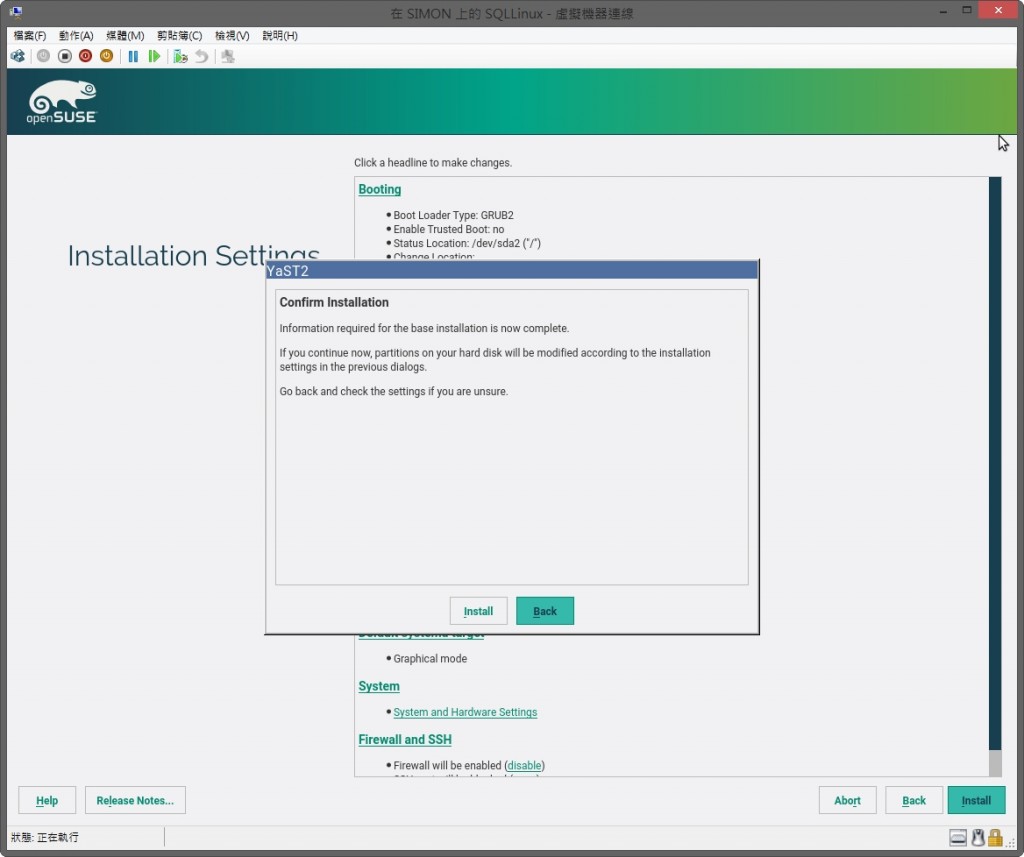This screenshot has width=1024, height=857.
Task: Close the VM connection window
Action: (x=999, y=10)
